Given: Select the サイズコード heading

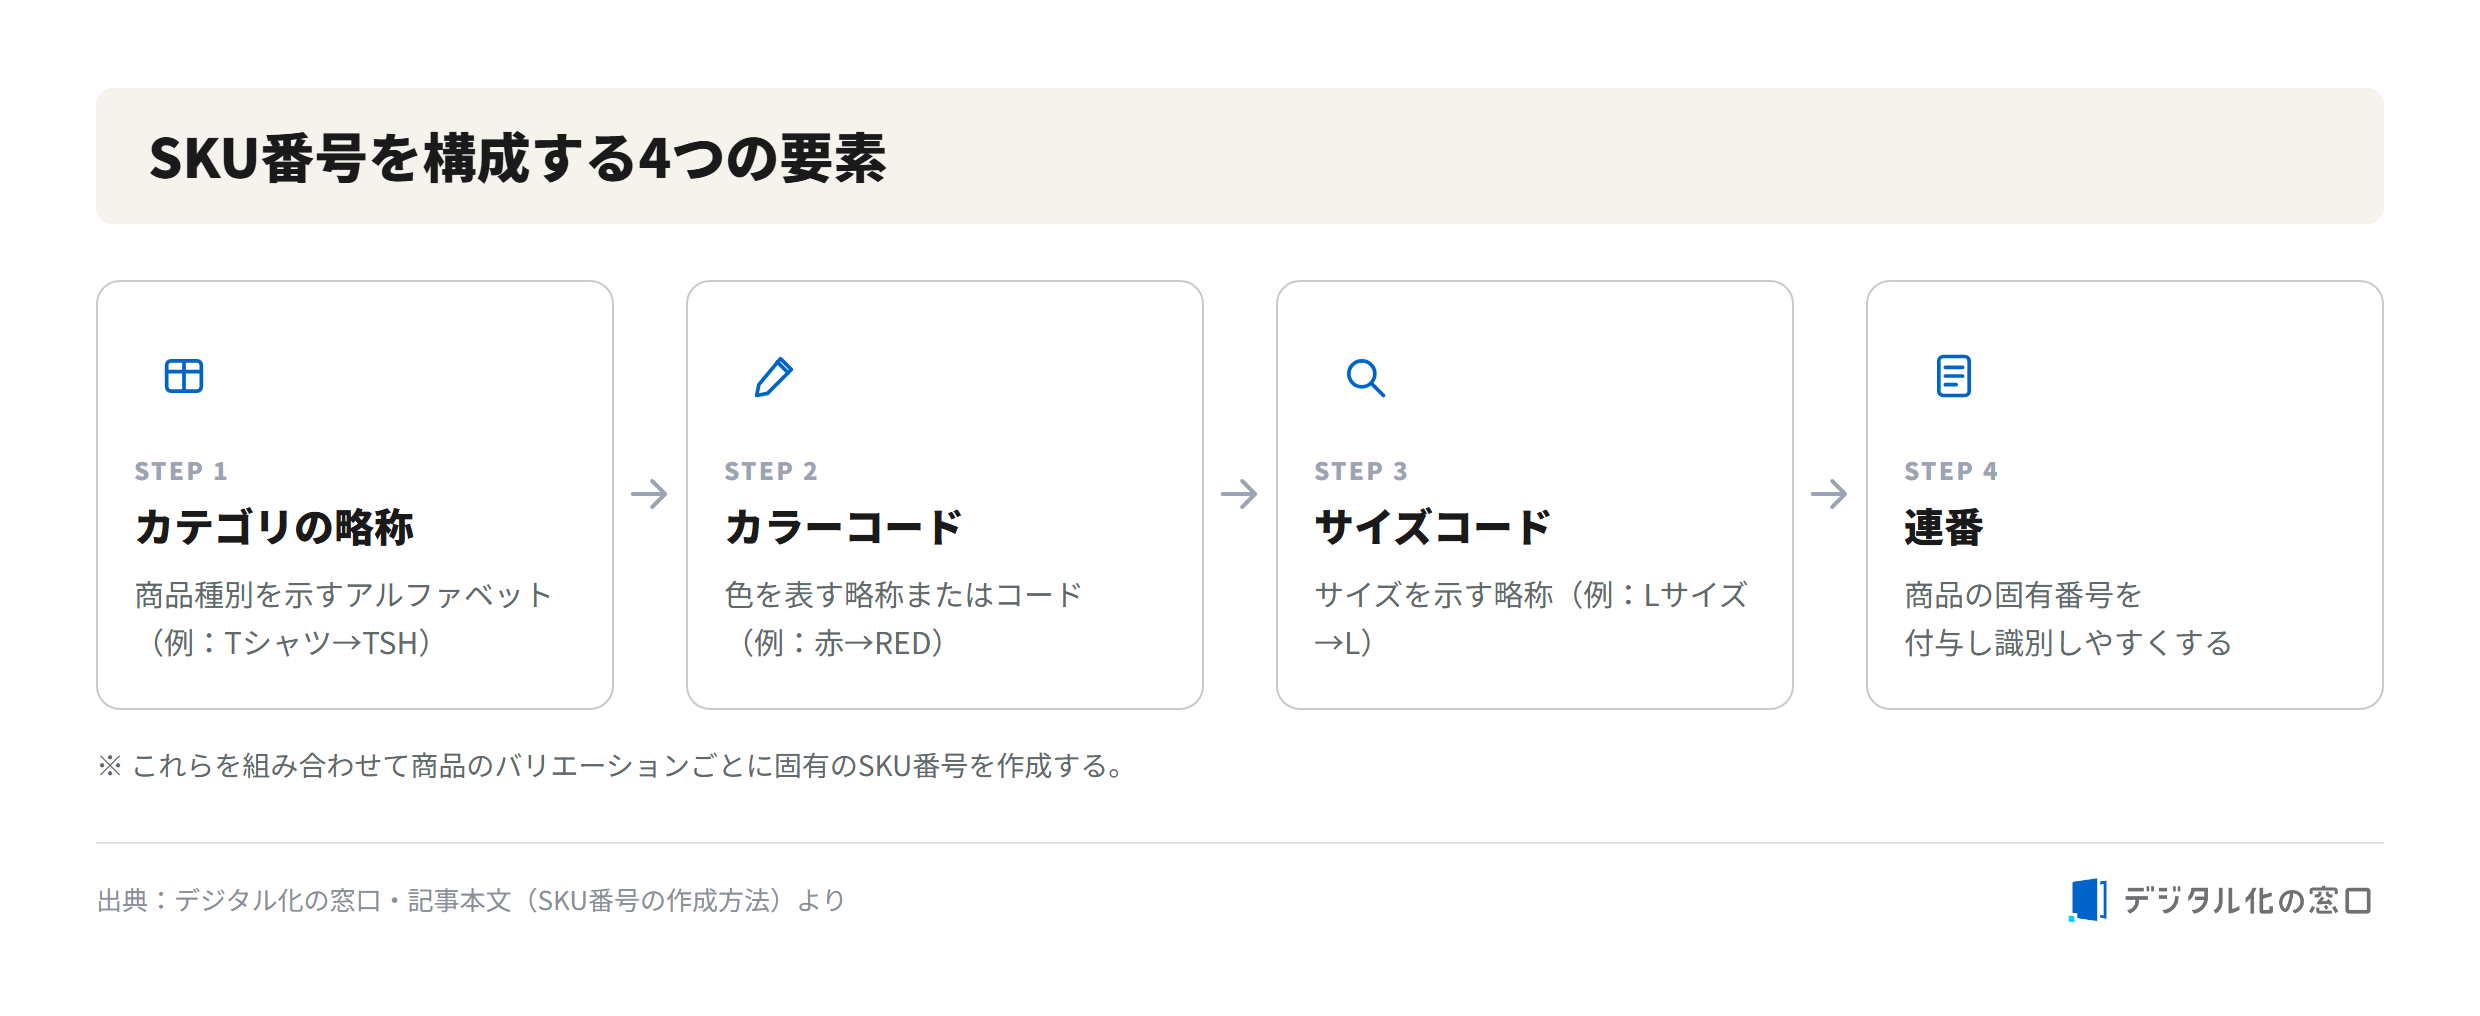Looking at the screenshot, I should click(1432, 527).
